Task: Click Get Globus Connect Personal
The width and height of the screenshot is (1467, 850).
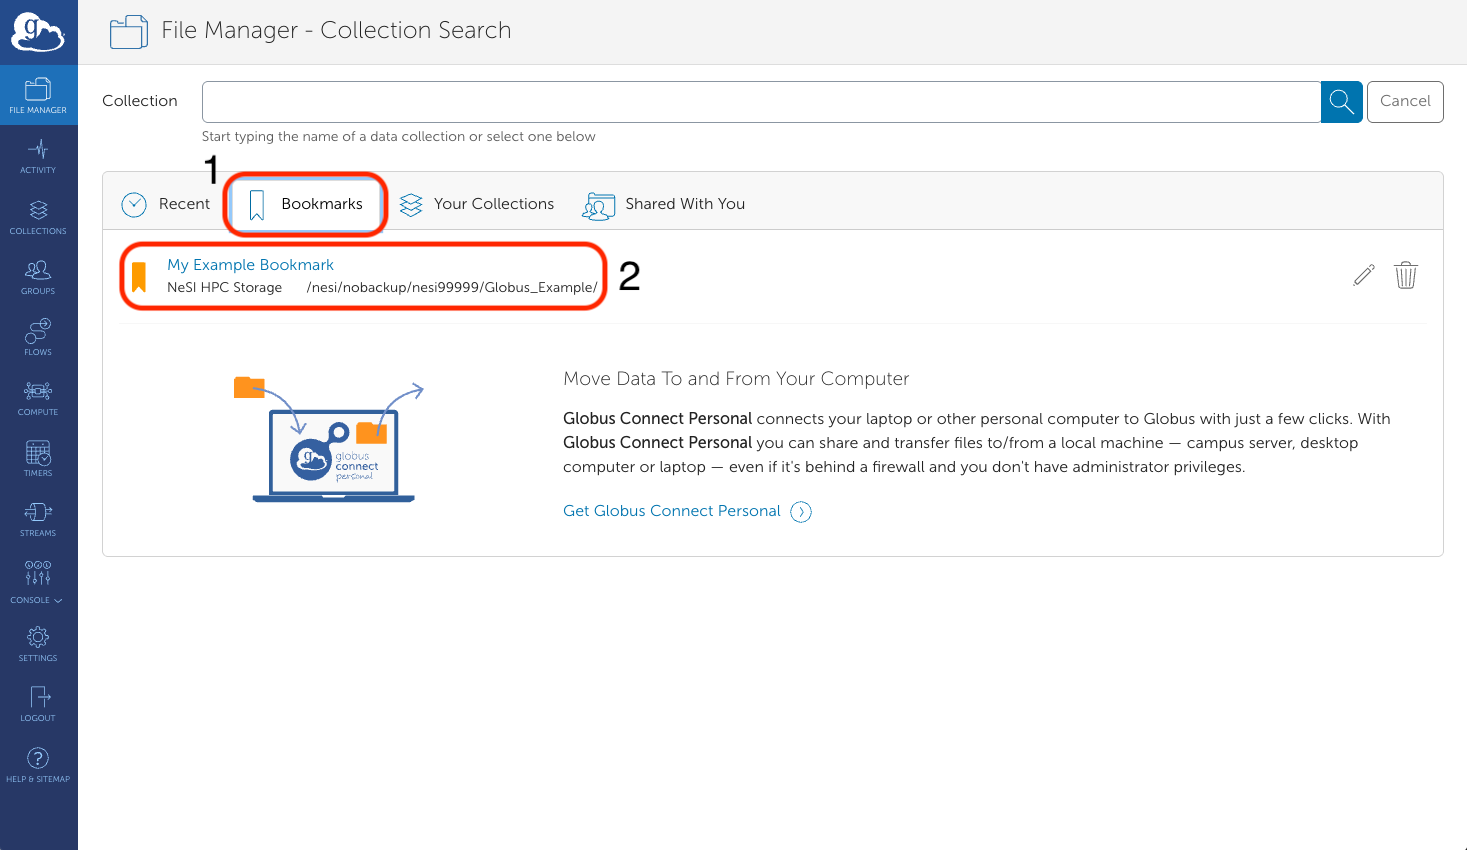Action: point(672,510)
